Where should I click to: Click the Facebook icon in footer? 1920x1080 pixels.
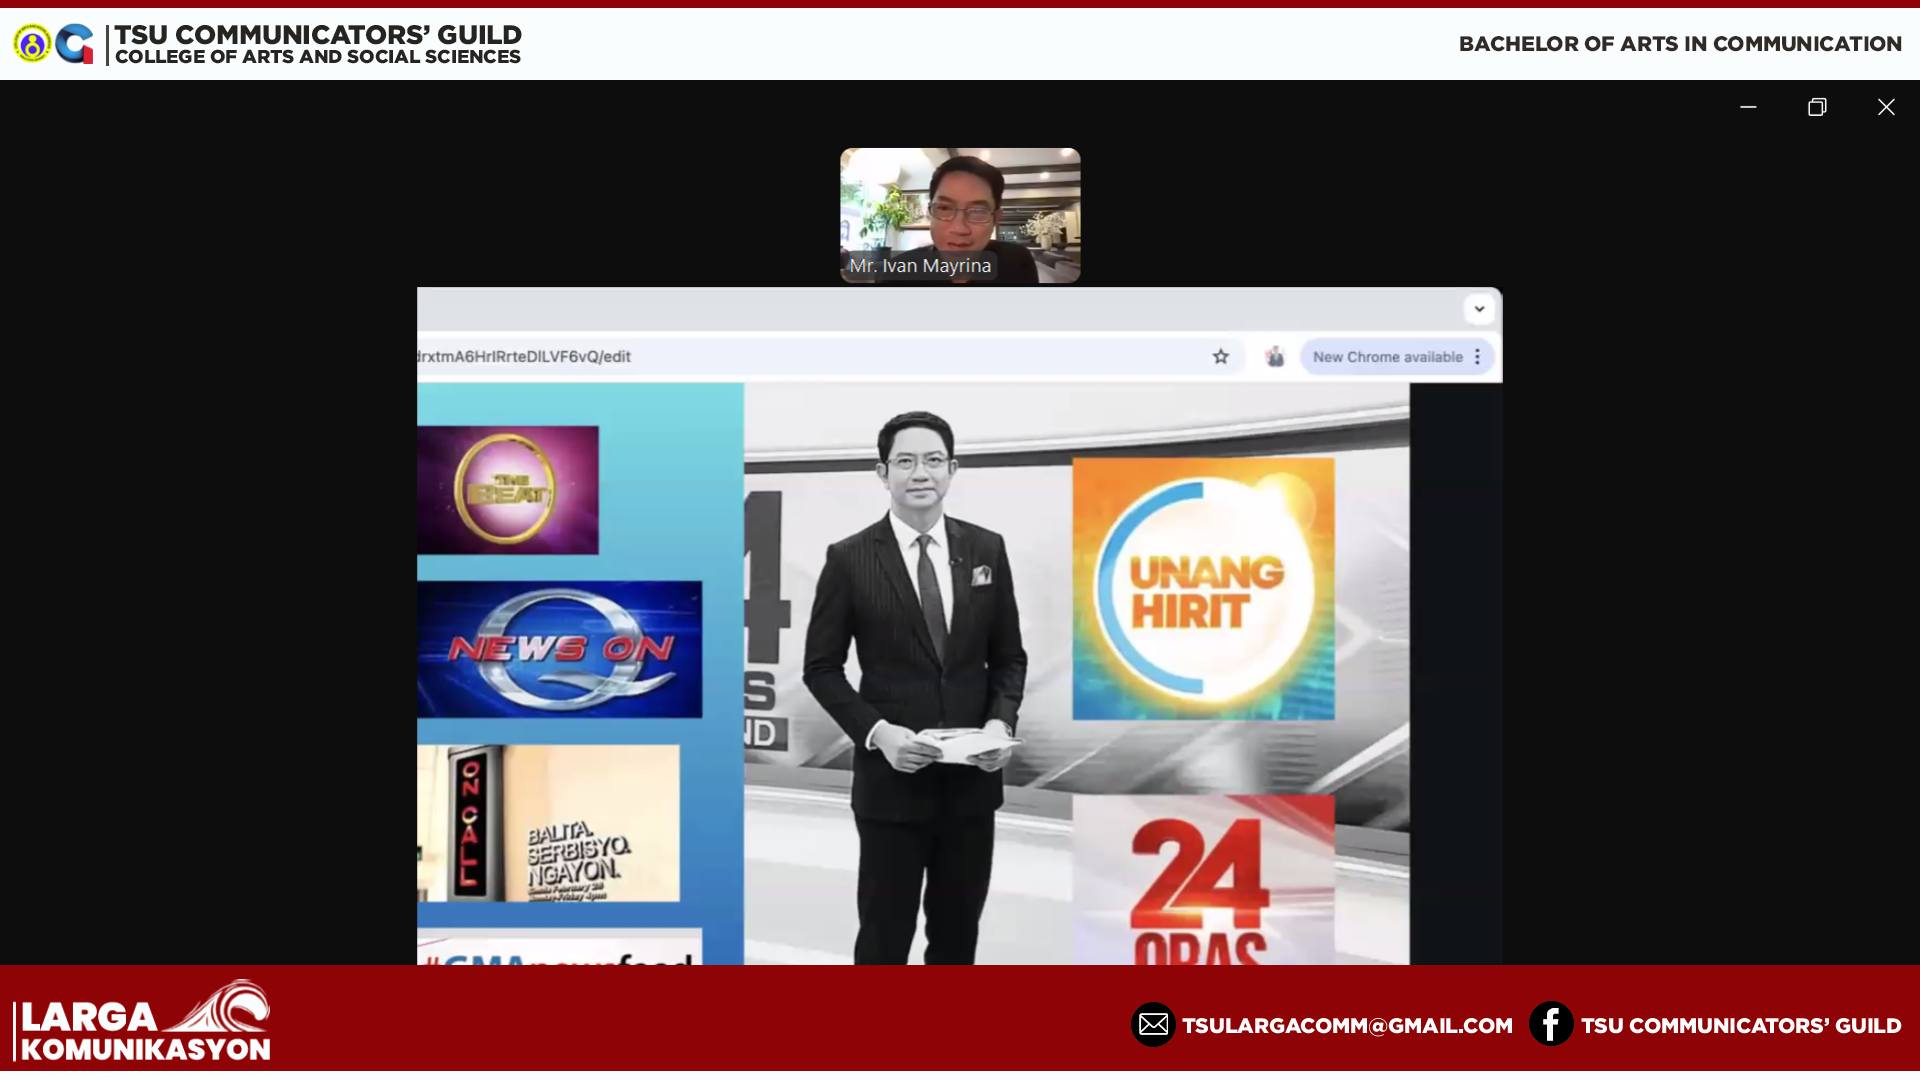pyautogui.click(x=1551, y=1025)
